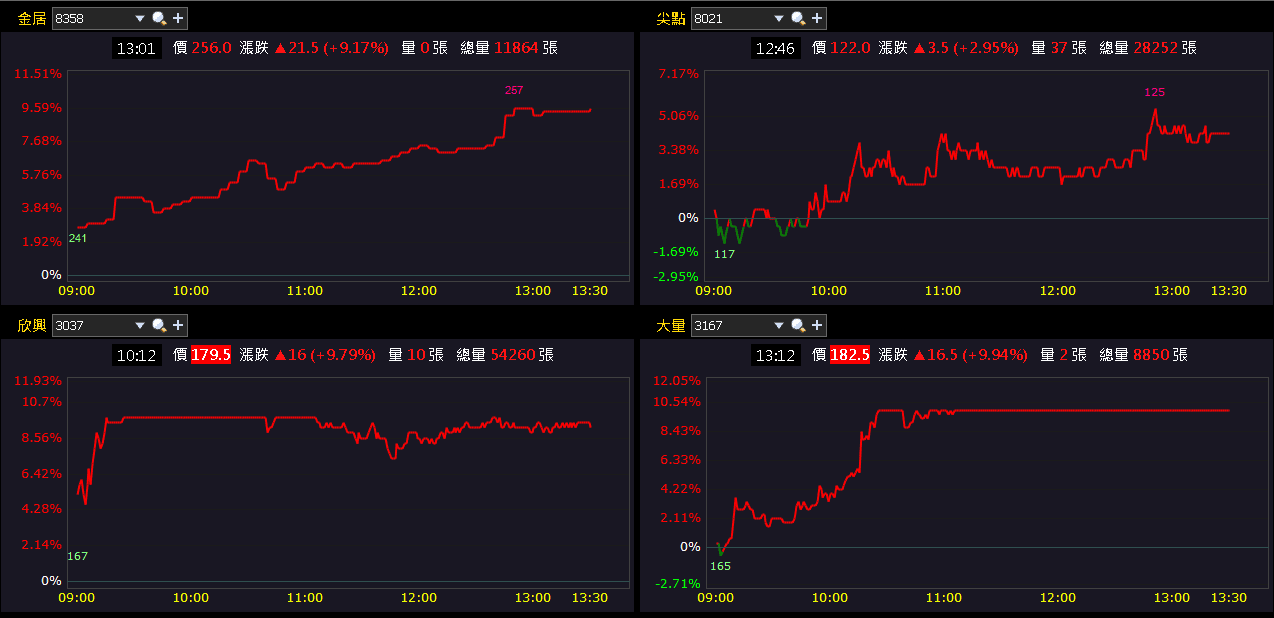Click the 13:12 time box in 大量 chart
The height and width of the screenshot is (618, 1274).
pos(776,354)
